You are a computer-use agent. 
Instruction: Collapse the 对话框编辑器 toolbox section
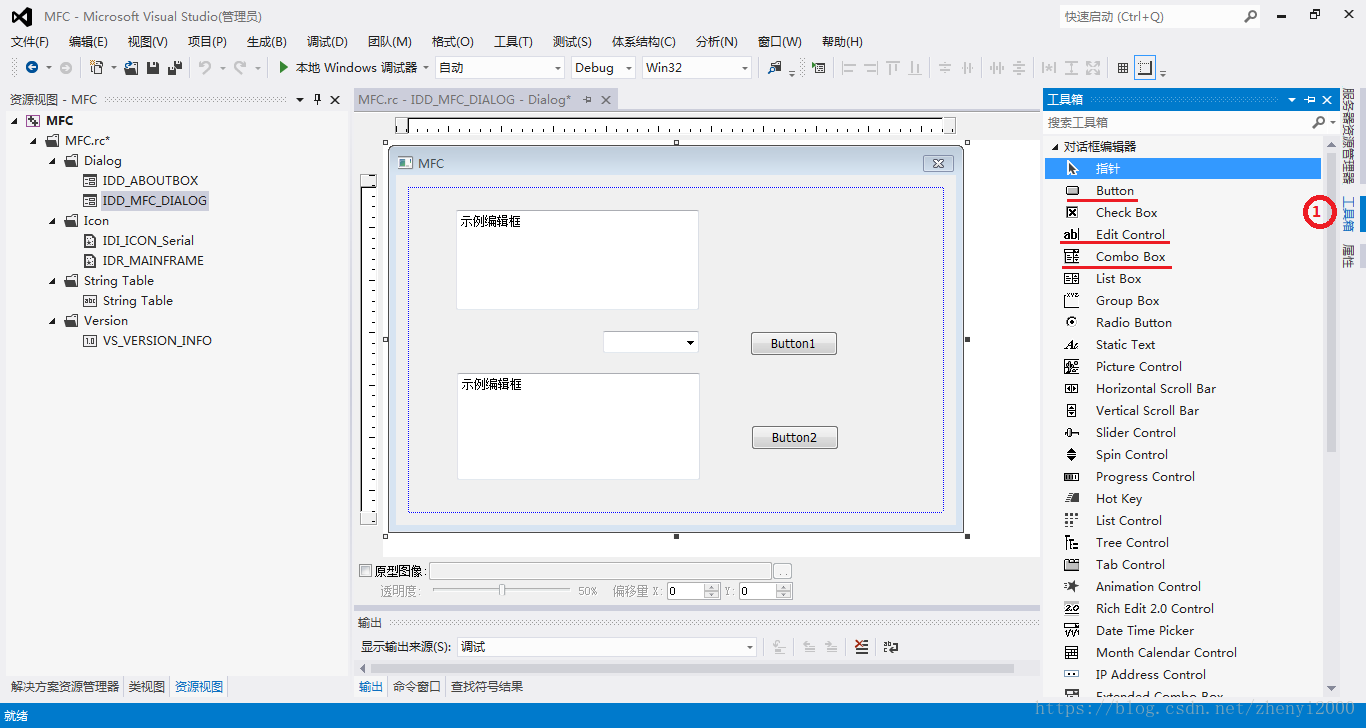[x=1054, y=147]
